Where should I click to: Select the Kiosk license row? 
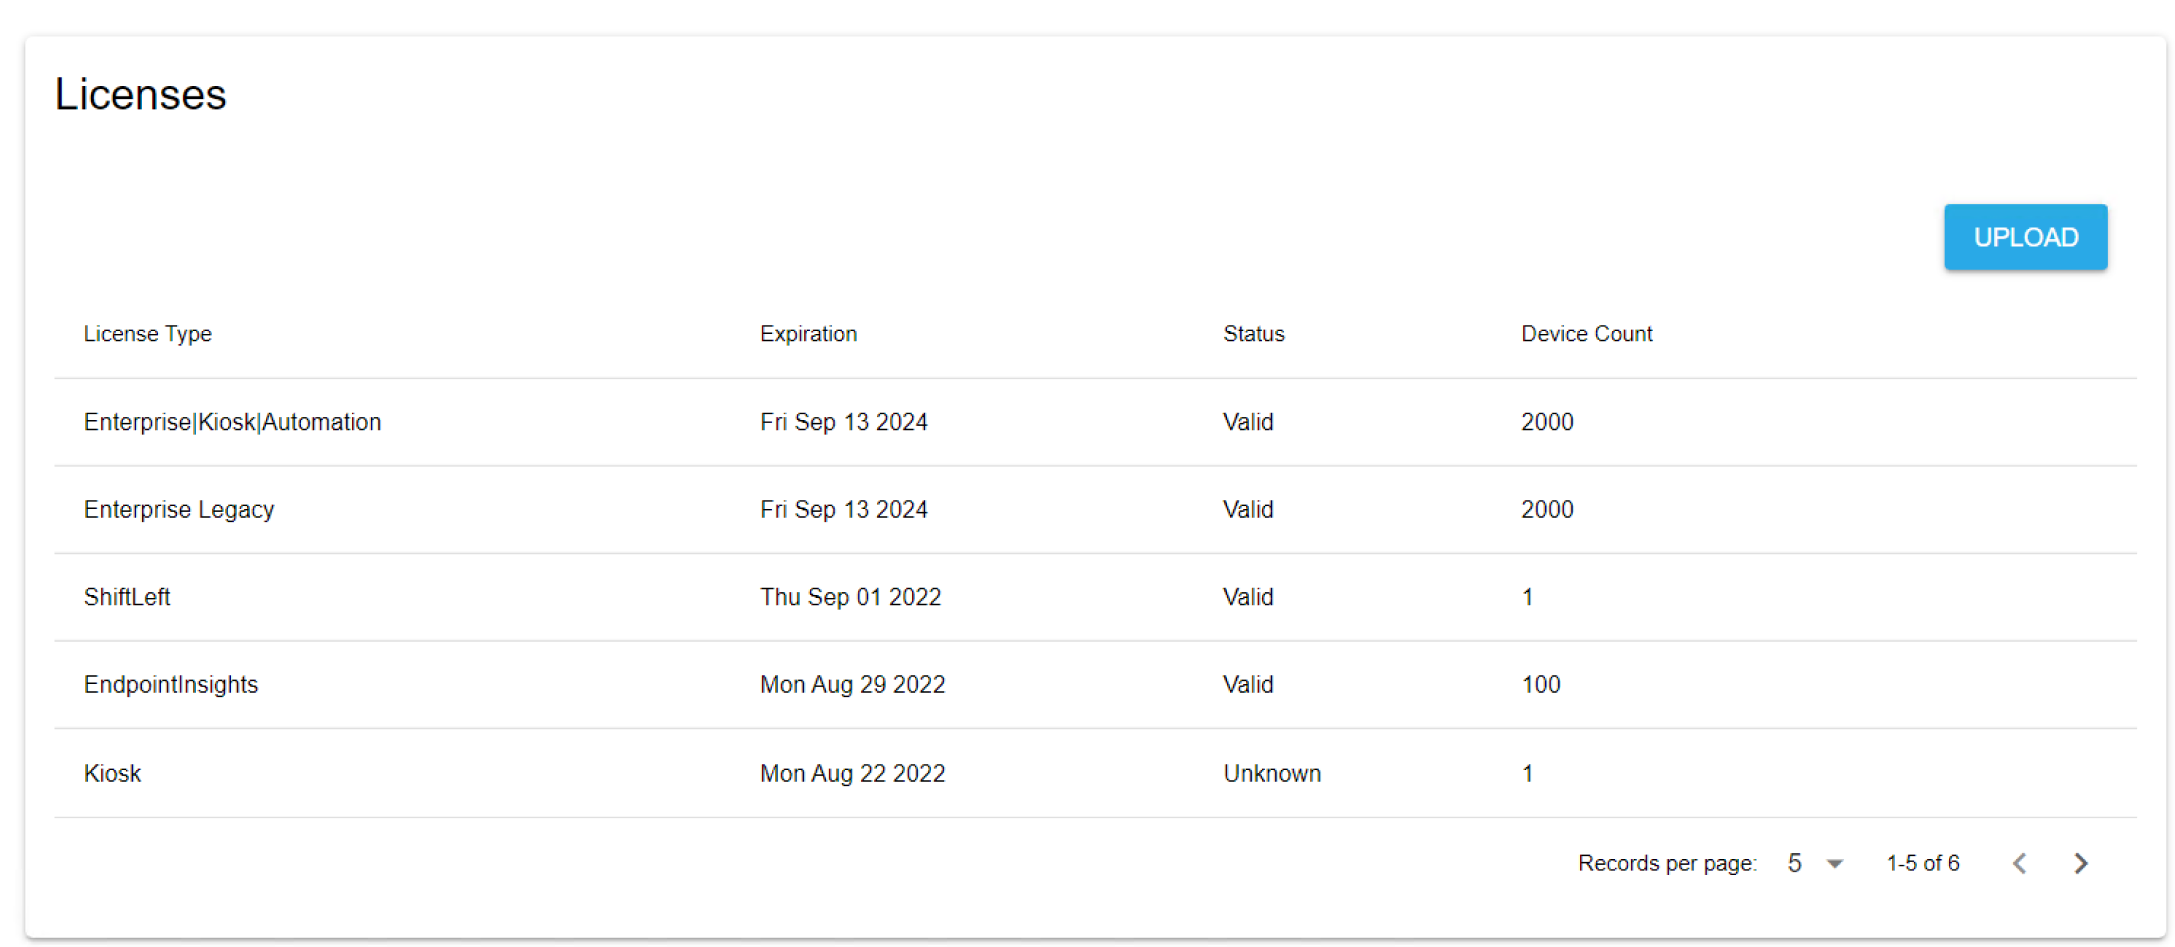tap(112, 773)
